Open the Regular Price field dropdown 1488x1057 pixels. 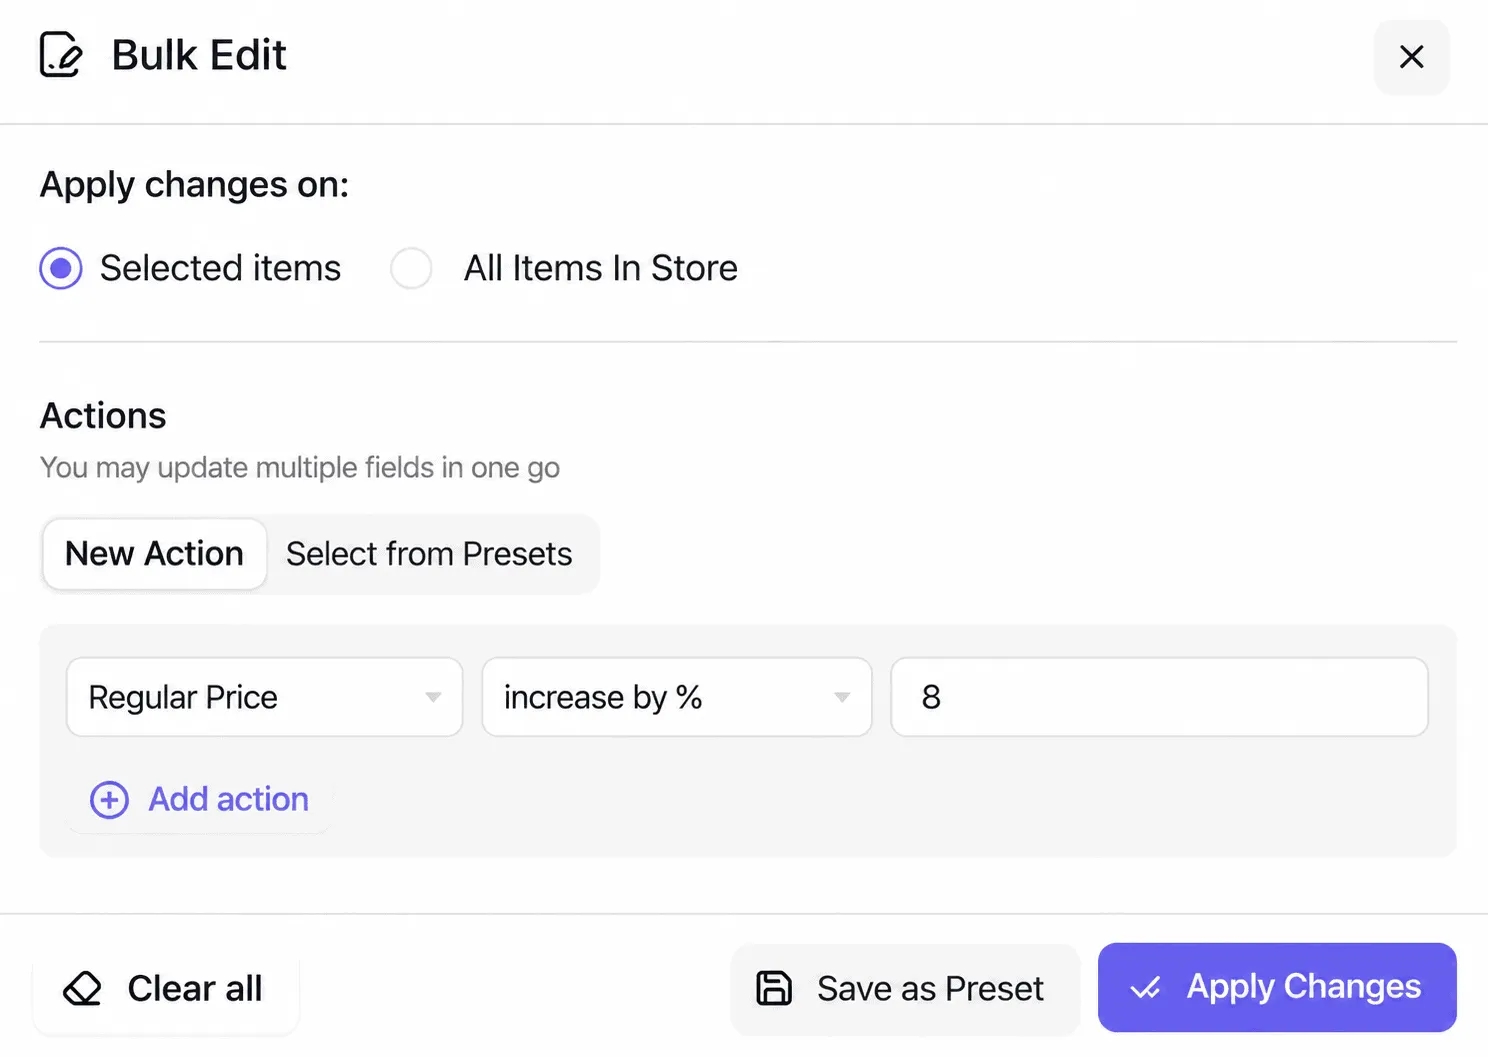tap(264, 697)
